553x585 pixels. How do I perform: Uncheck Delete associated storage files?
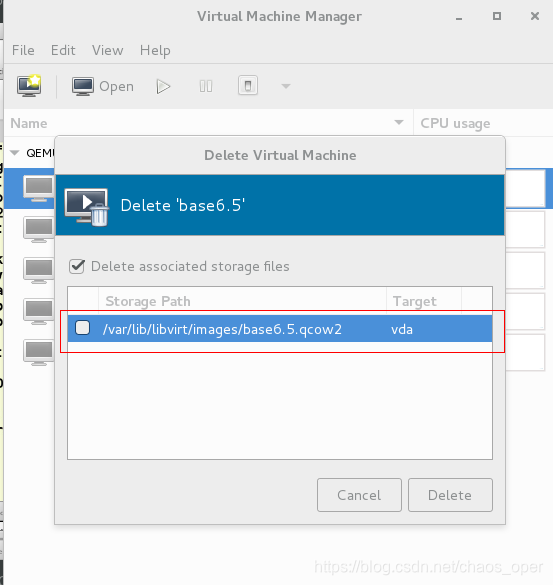pos(77,266)
